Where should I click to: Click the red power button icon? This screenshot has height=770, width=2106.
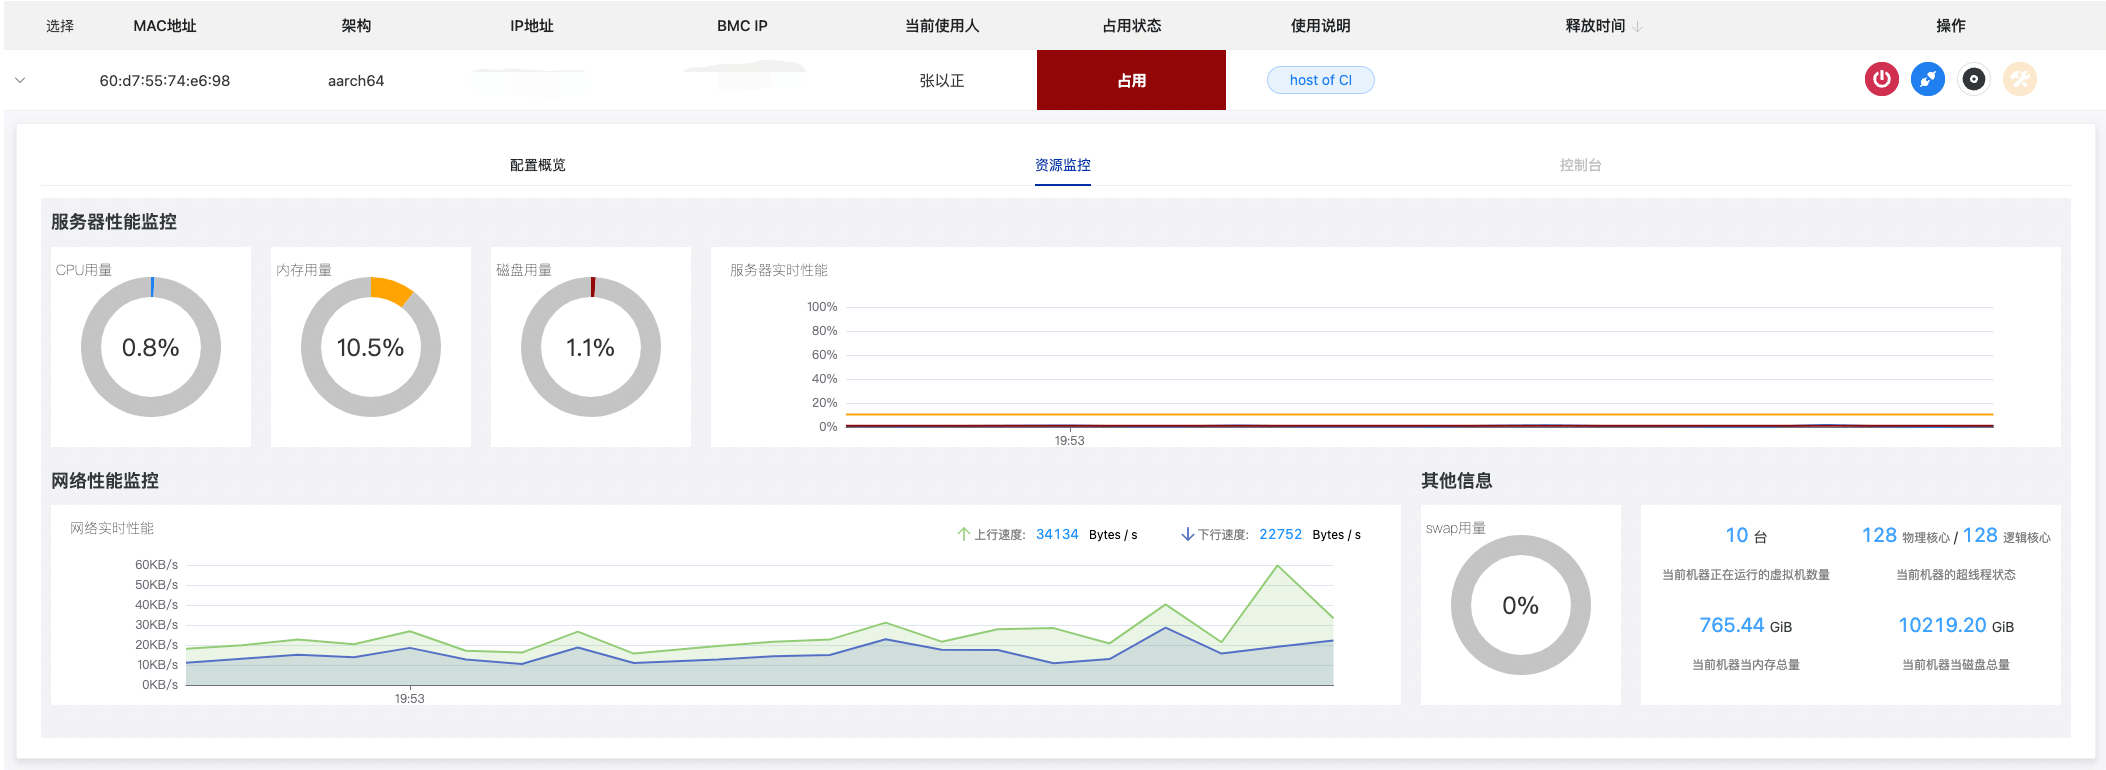(1881, 79)
